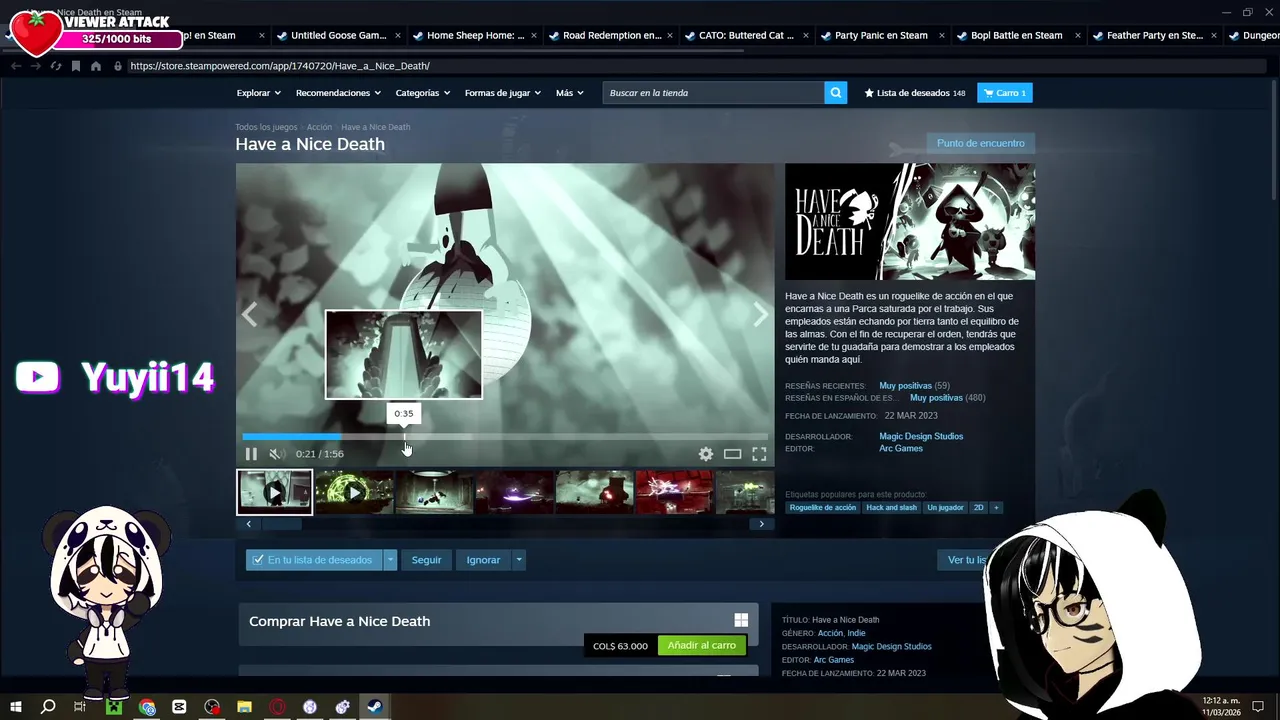The height and width of the screenshot is (720, 1280).
Task: Open Lista de deseados (148)
Action: tap(915, 93)
